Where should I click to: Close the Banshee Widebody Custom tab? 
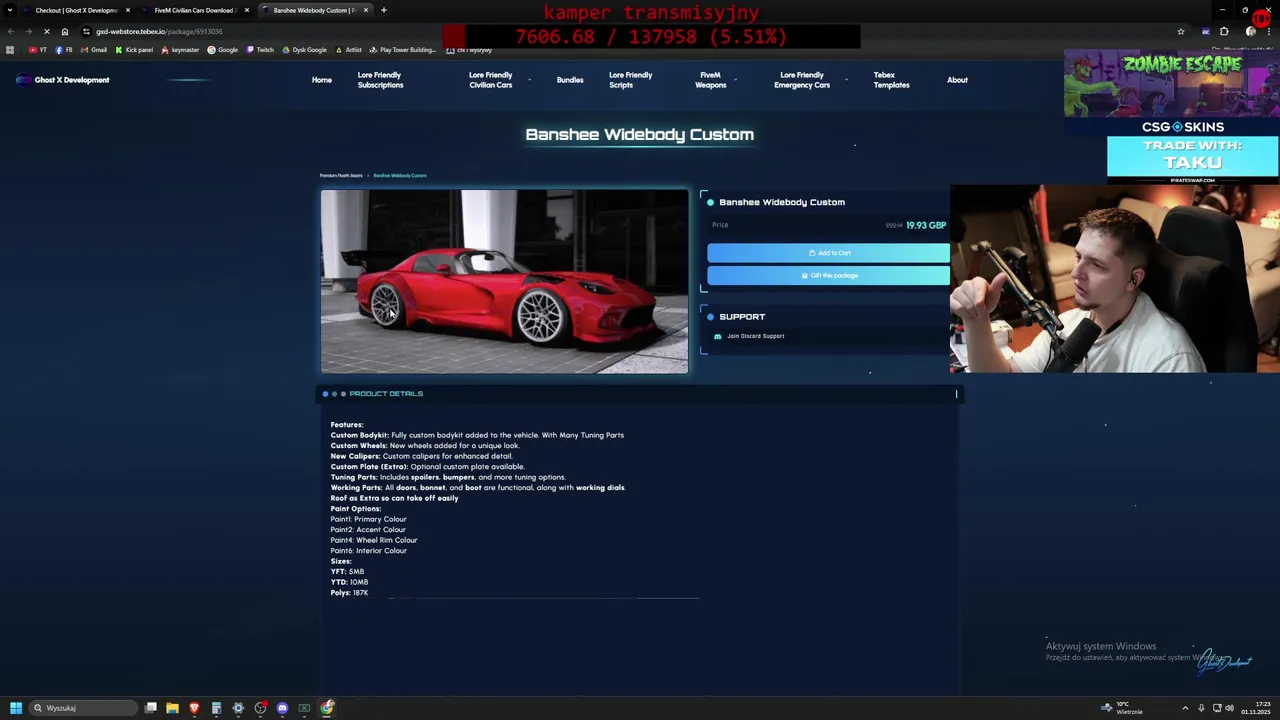click(365, 10)
